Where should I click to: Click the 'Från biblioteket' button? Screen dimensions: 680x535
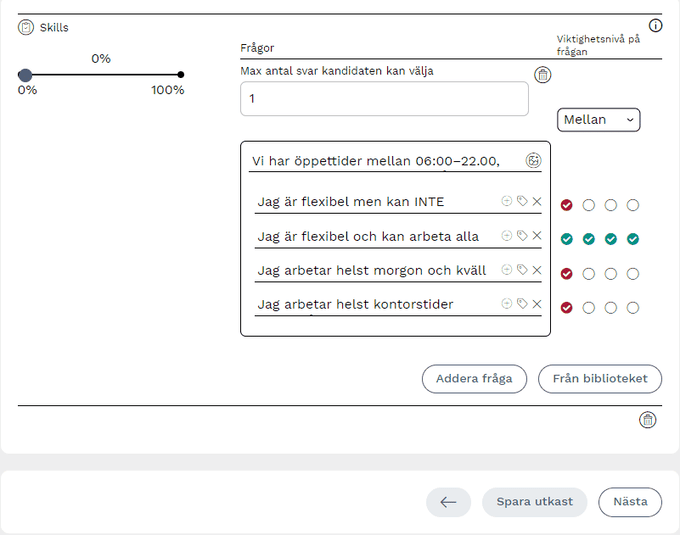600,379
